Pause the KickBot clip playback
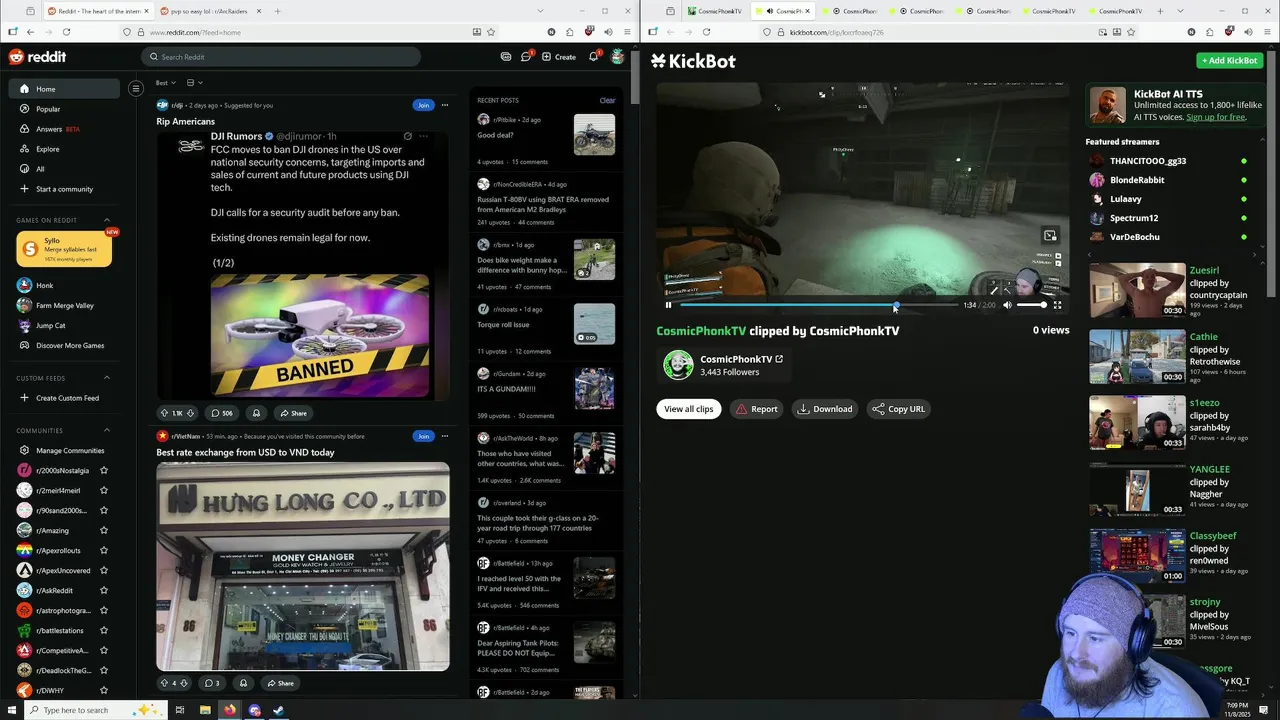 [669, 305]
